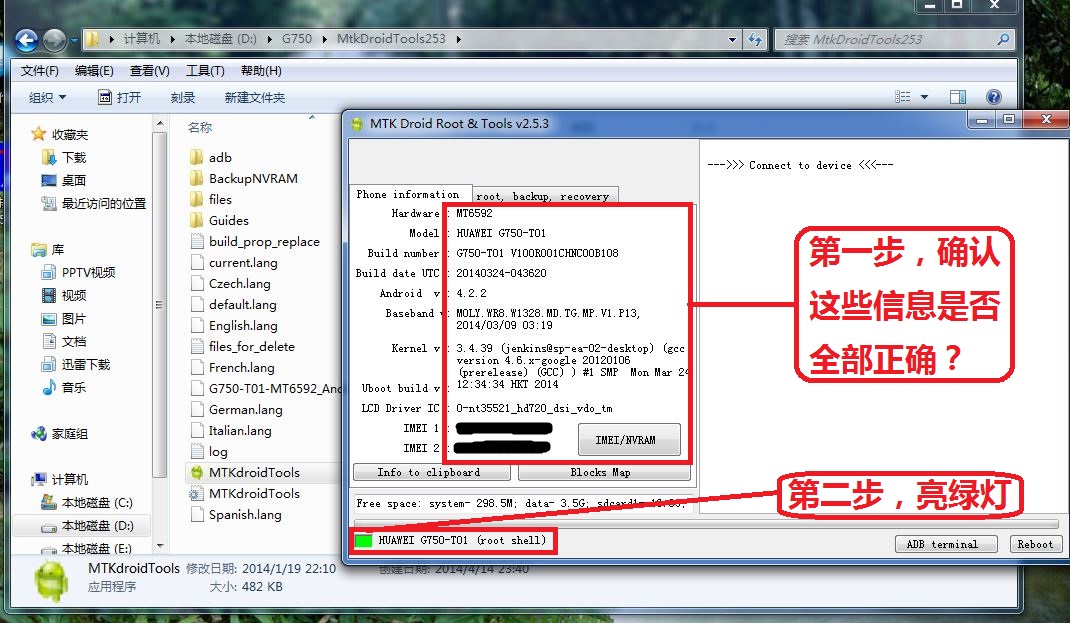This screenshot has height=623, width=1070.
Task: Open the 帮助(H) menu
Action: pyautogui.click(x=261, y=70)
